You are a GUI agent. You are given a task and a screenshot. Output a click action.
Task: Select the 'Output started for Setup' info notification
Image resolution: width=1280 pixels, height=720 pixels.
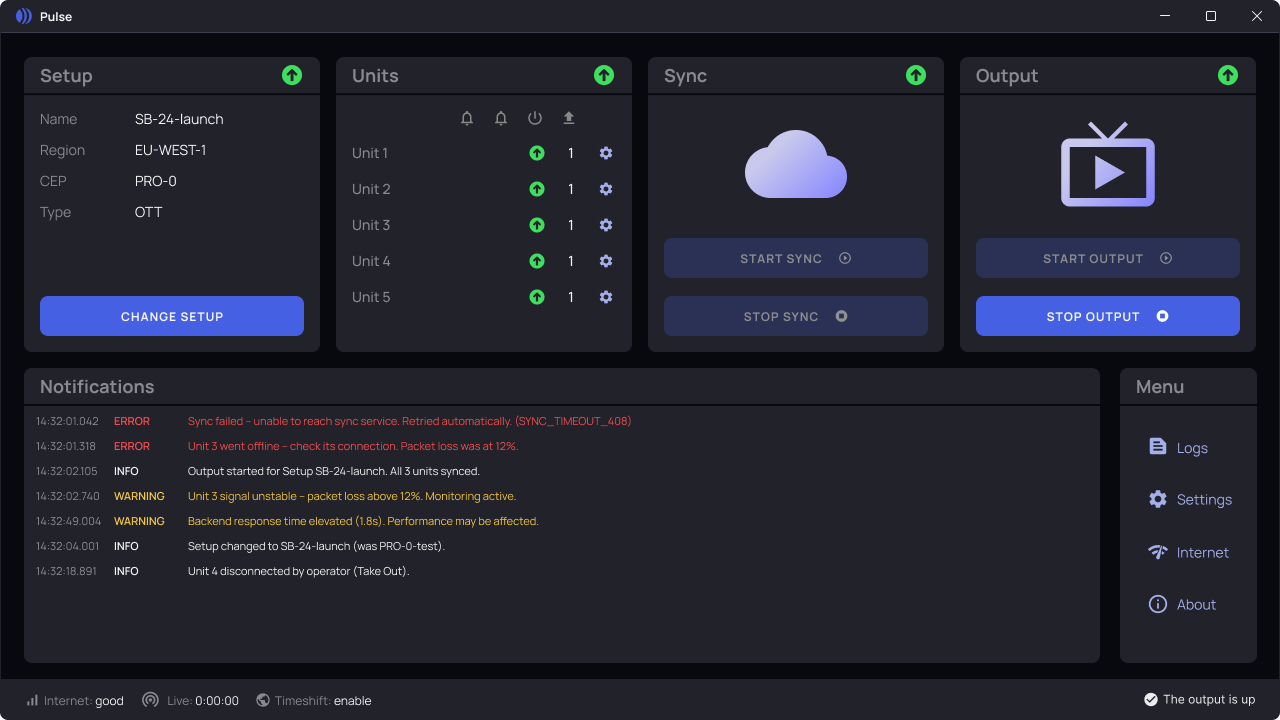tap(562, 471)
